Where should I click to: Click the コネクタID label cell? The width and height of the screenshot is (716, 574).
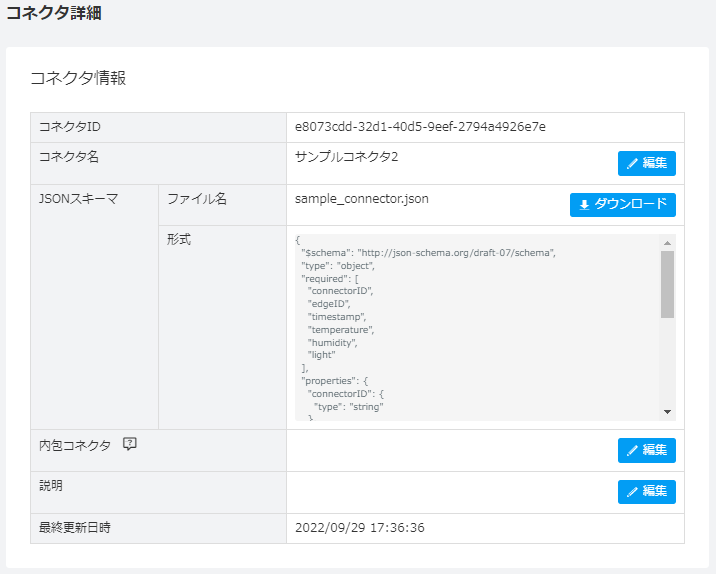[158, 127]
